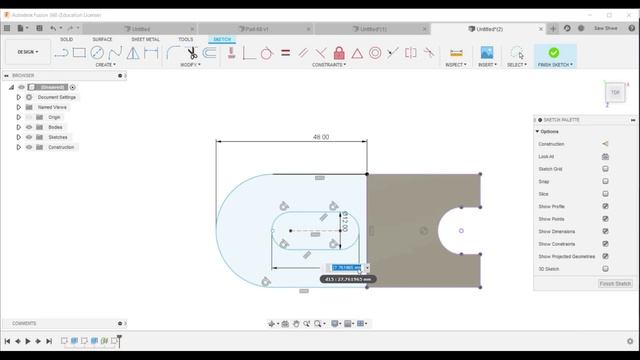Click the dimension value input field

tap(347, 268)
